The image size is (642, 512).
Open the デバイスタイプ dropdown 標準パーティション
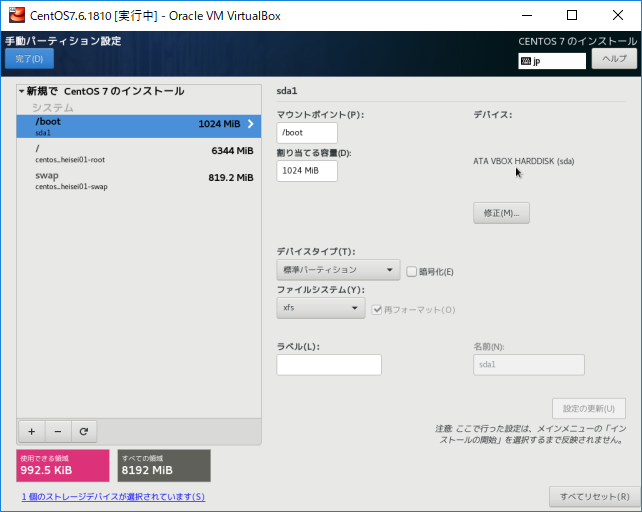(x=338, y=270)
